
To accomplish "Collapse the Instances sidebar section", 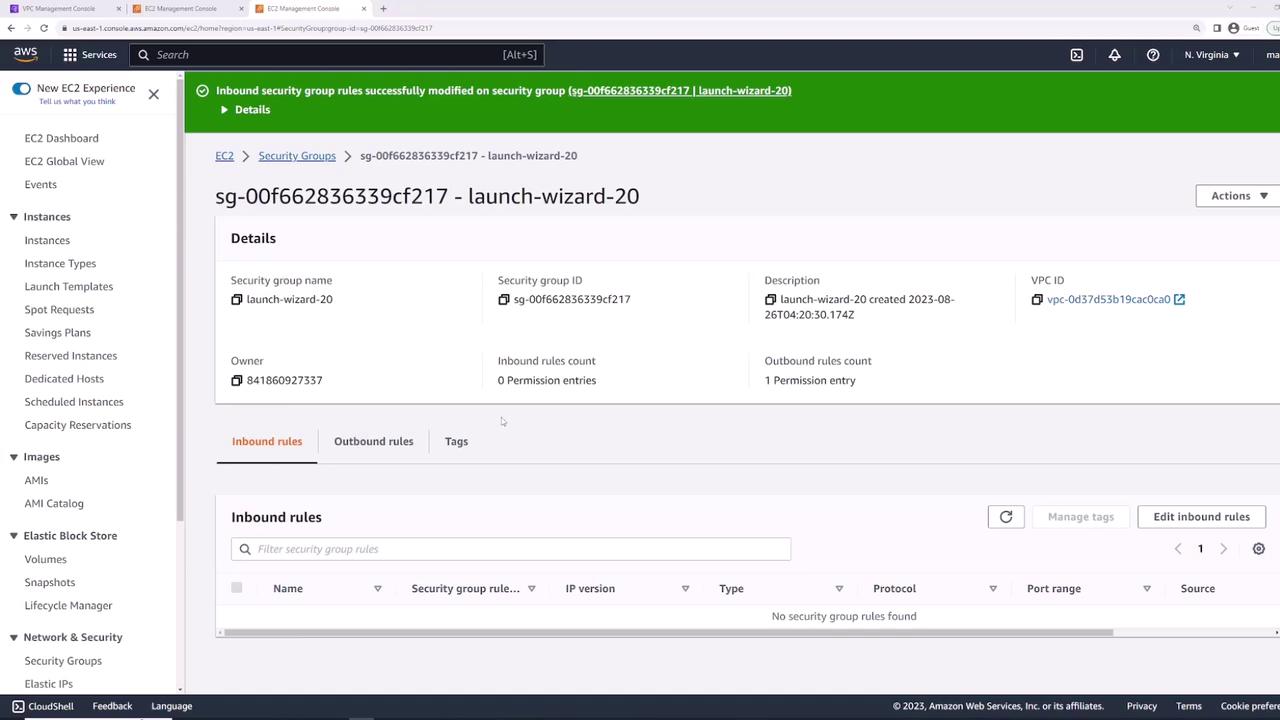I will pyautogui.click(x=14, y=217).
